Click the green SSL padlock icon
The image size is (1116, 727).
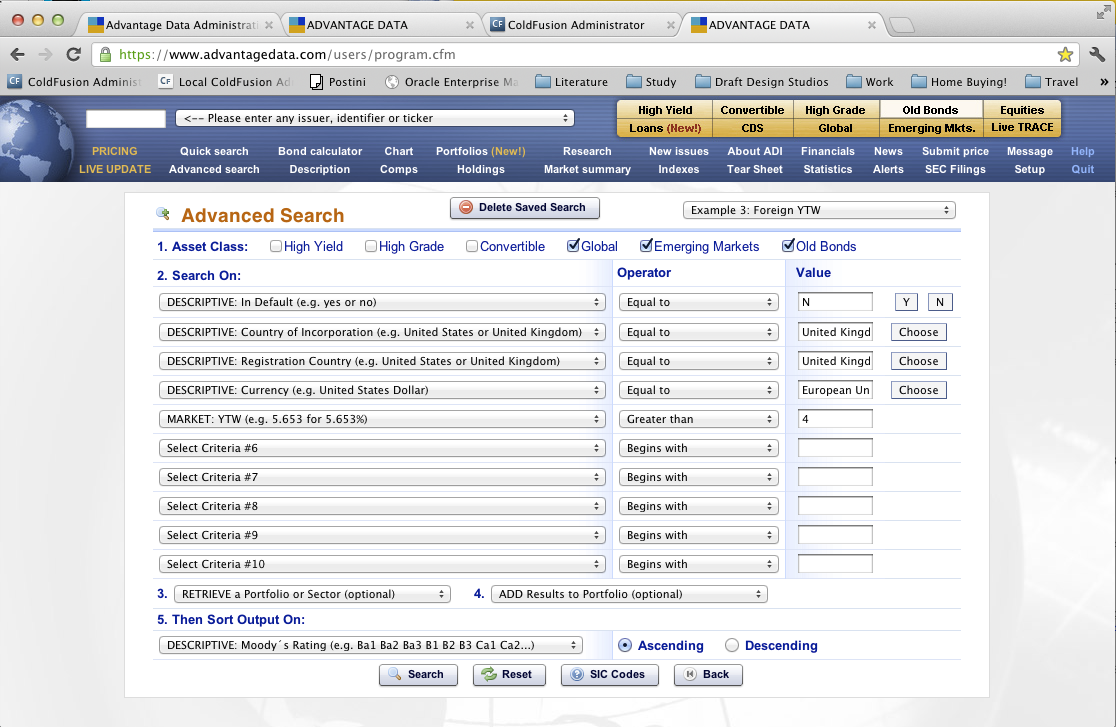click(x=105, y=54)
